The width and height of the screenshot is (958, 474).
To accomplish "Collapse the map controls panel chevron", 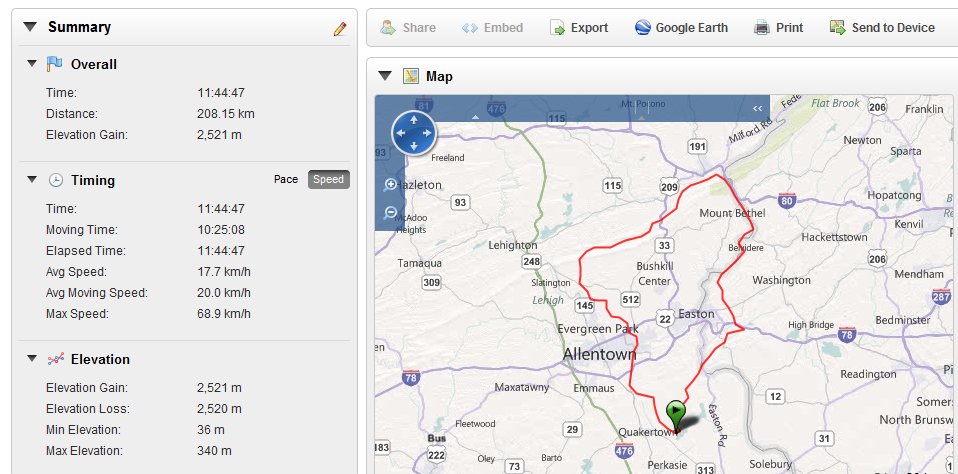I will [x=758, y=108].
